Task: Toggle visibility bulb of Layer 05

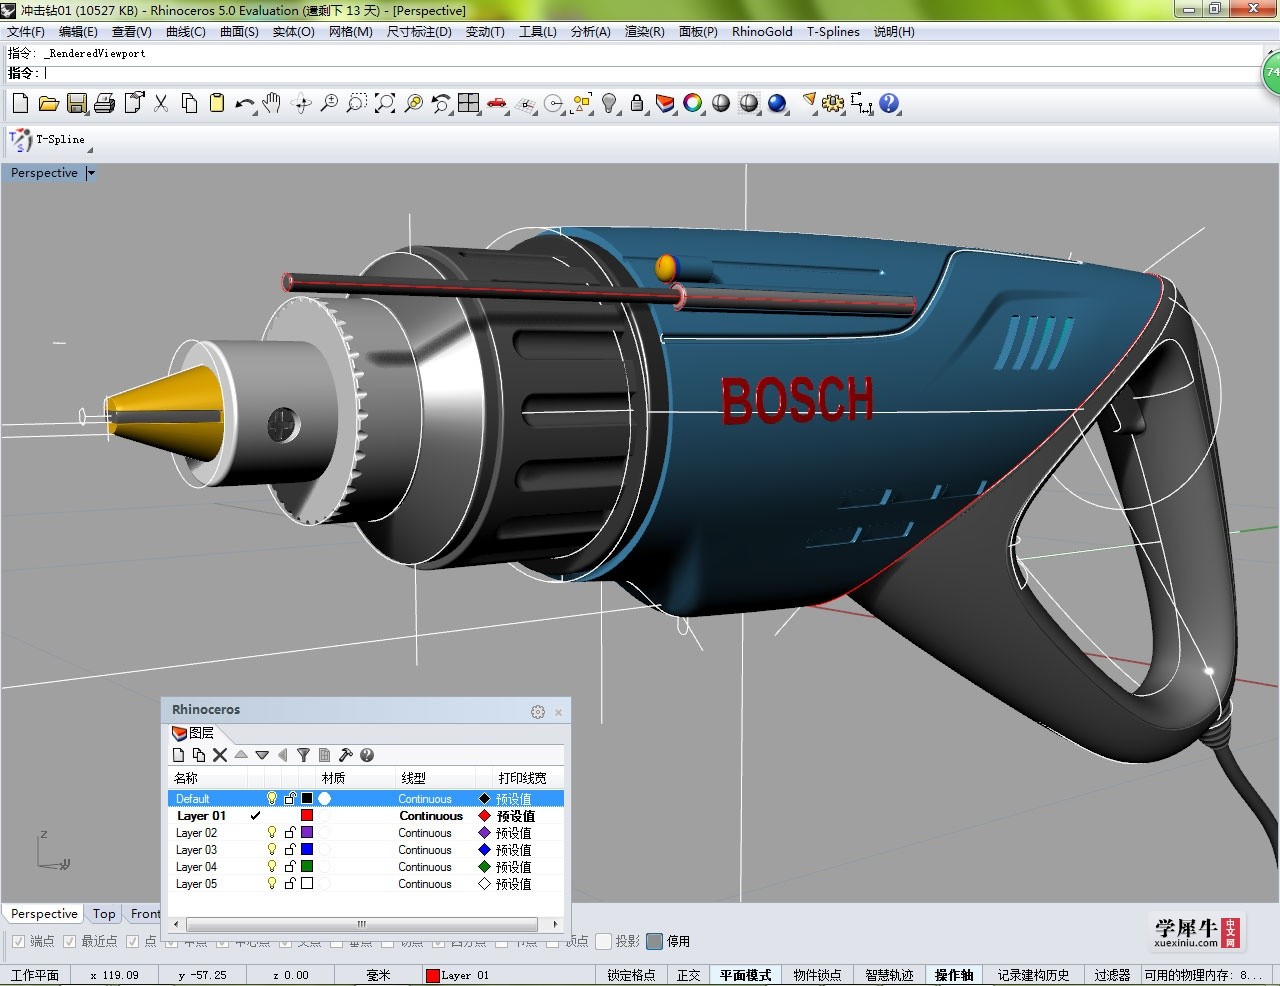Action: (x=271, y=883)
